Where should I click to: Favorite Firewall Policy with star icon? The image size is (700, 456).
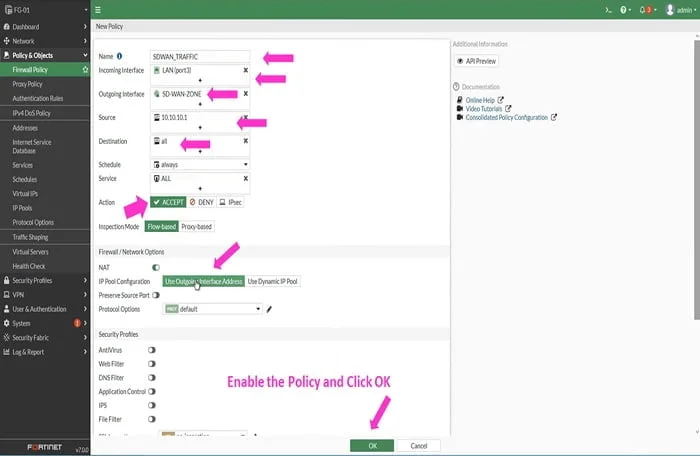point(85,70)
